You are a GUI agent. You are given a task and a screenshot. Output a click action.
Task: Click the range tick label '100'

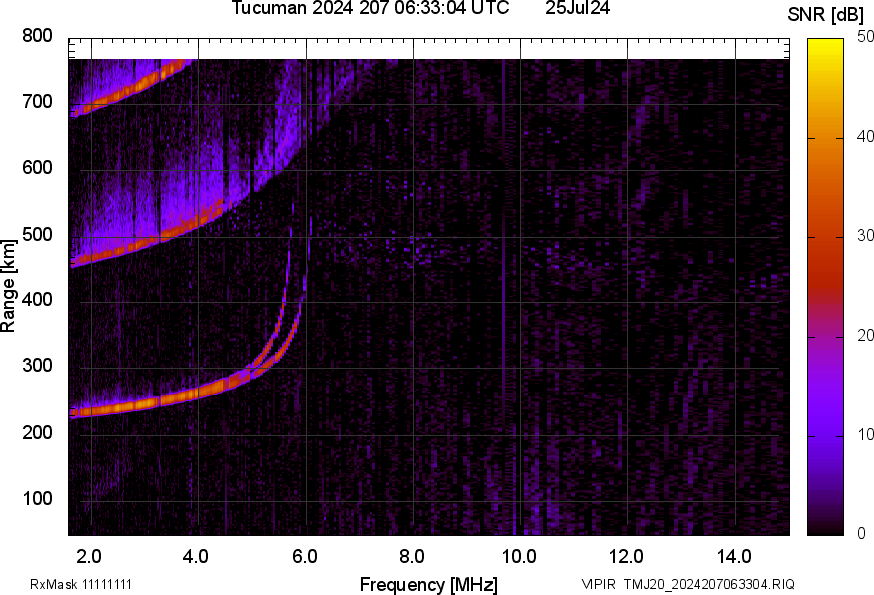37,499
